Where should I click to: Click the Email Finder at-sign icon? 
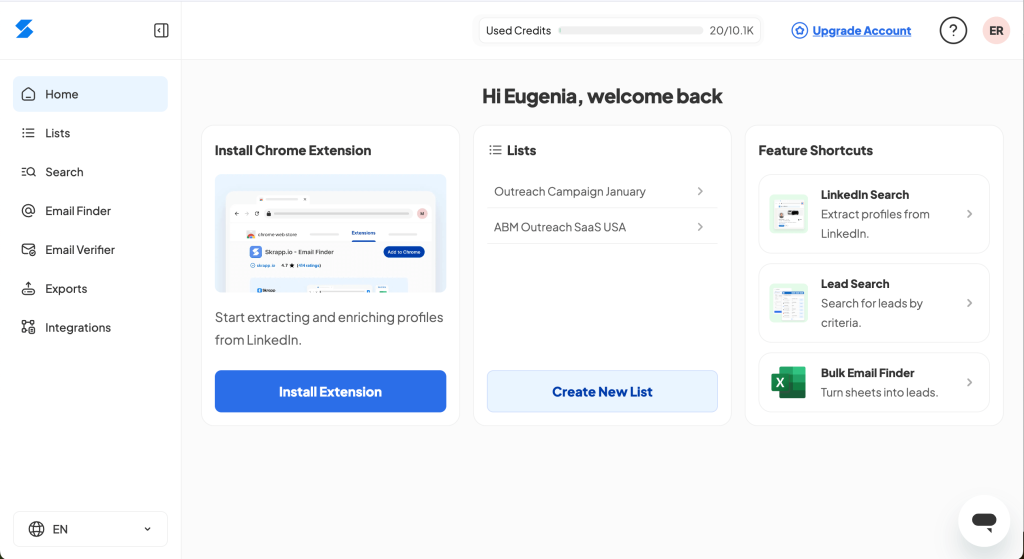click(28, 211)
